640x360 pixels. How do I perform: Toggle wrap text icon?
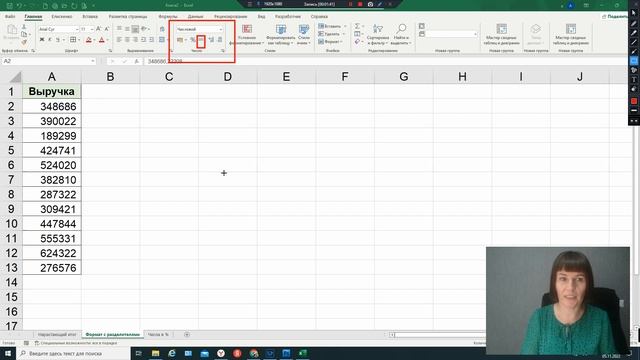pos(162,29)
